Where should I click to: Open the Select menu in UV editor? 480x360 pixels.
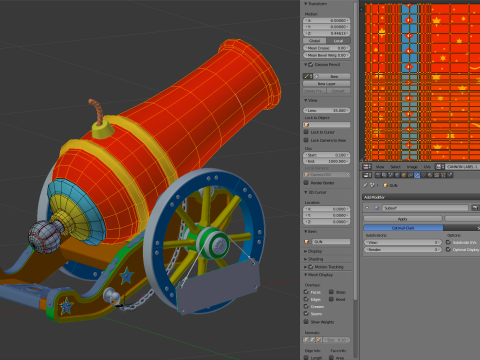tap(395, 167)
